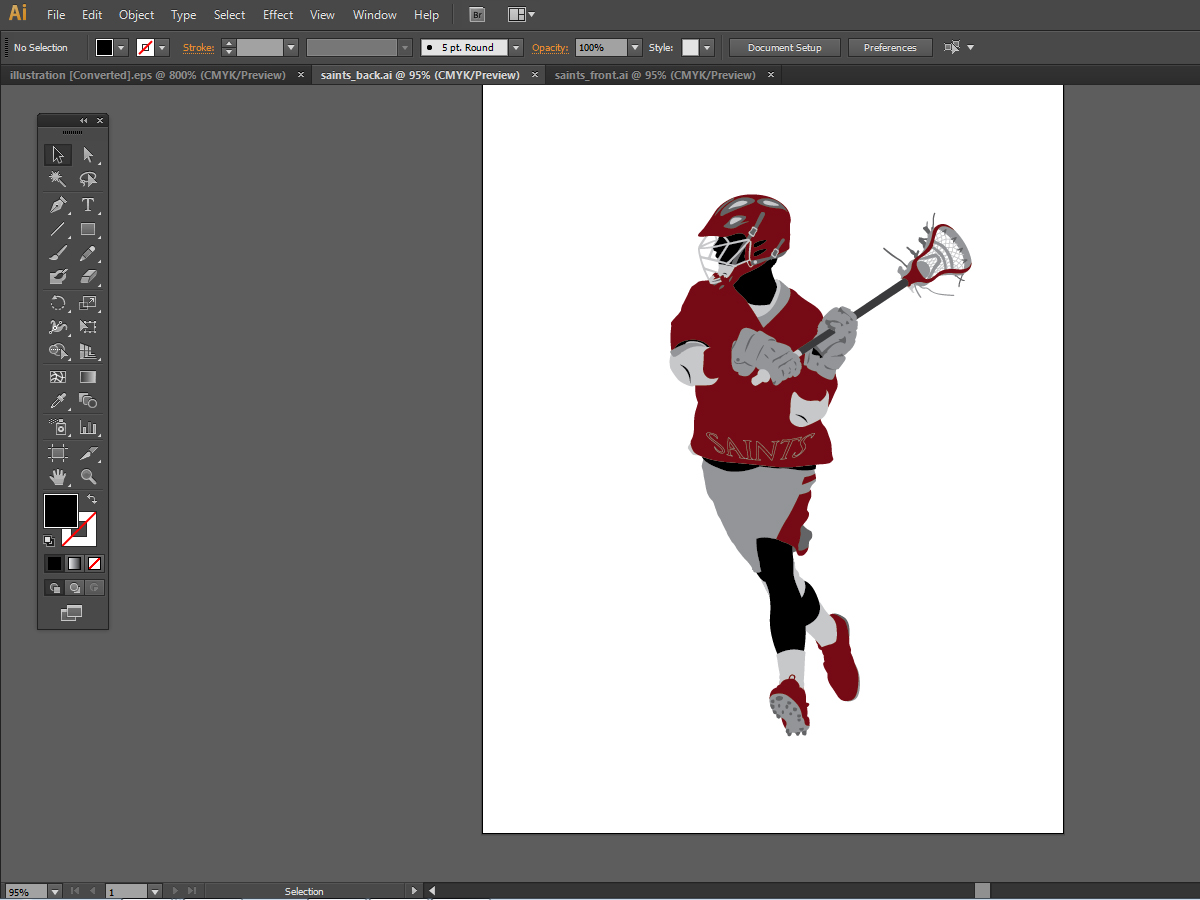
Task: Activate the Eyedropper tool
Action: pos(58,401)
